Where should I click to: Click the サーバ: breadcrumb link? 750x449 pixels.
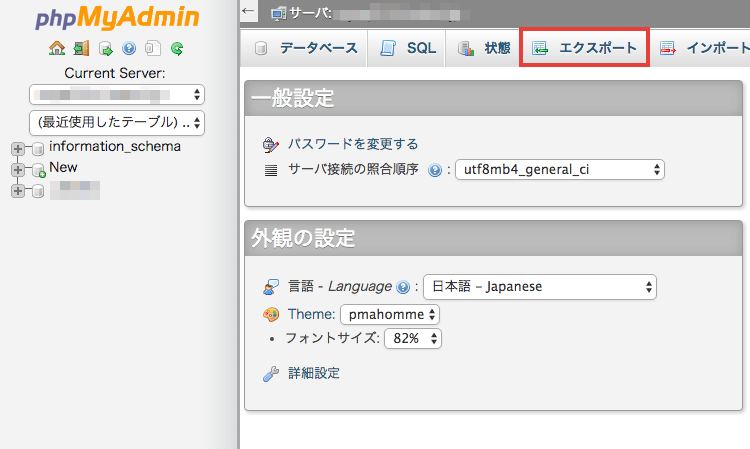[x=311, y=13]
